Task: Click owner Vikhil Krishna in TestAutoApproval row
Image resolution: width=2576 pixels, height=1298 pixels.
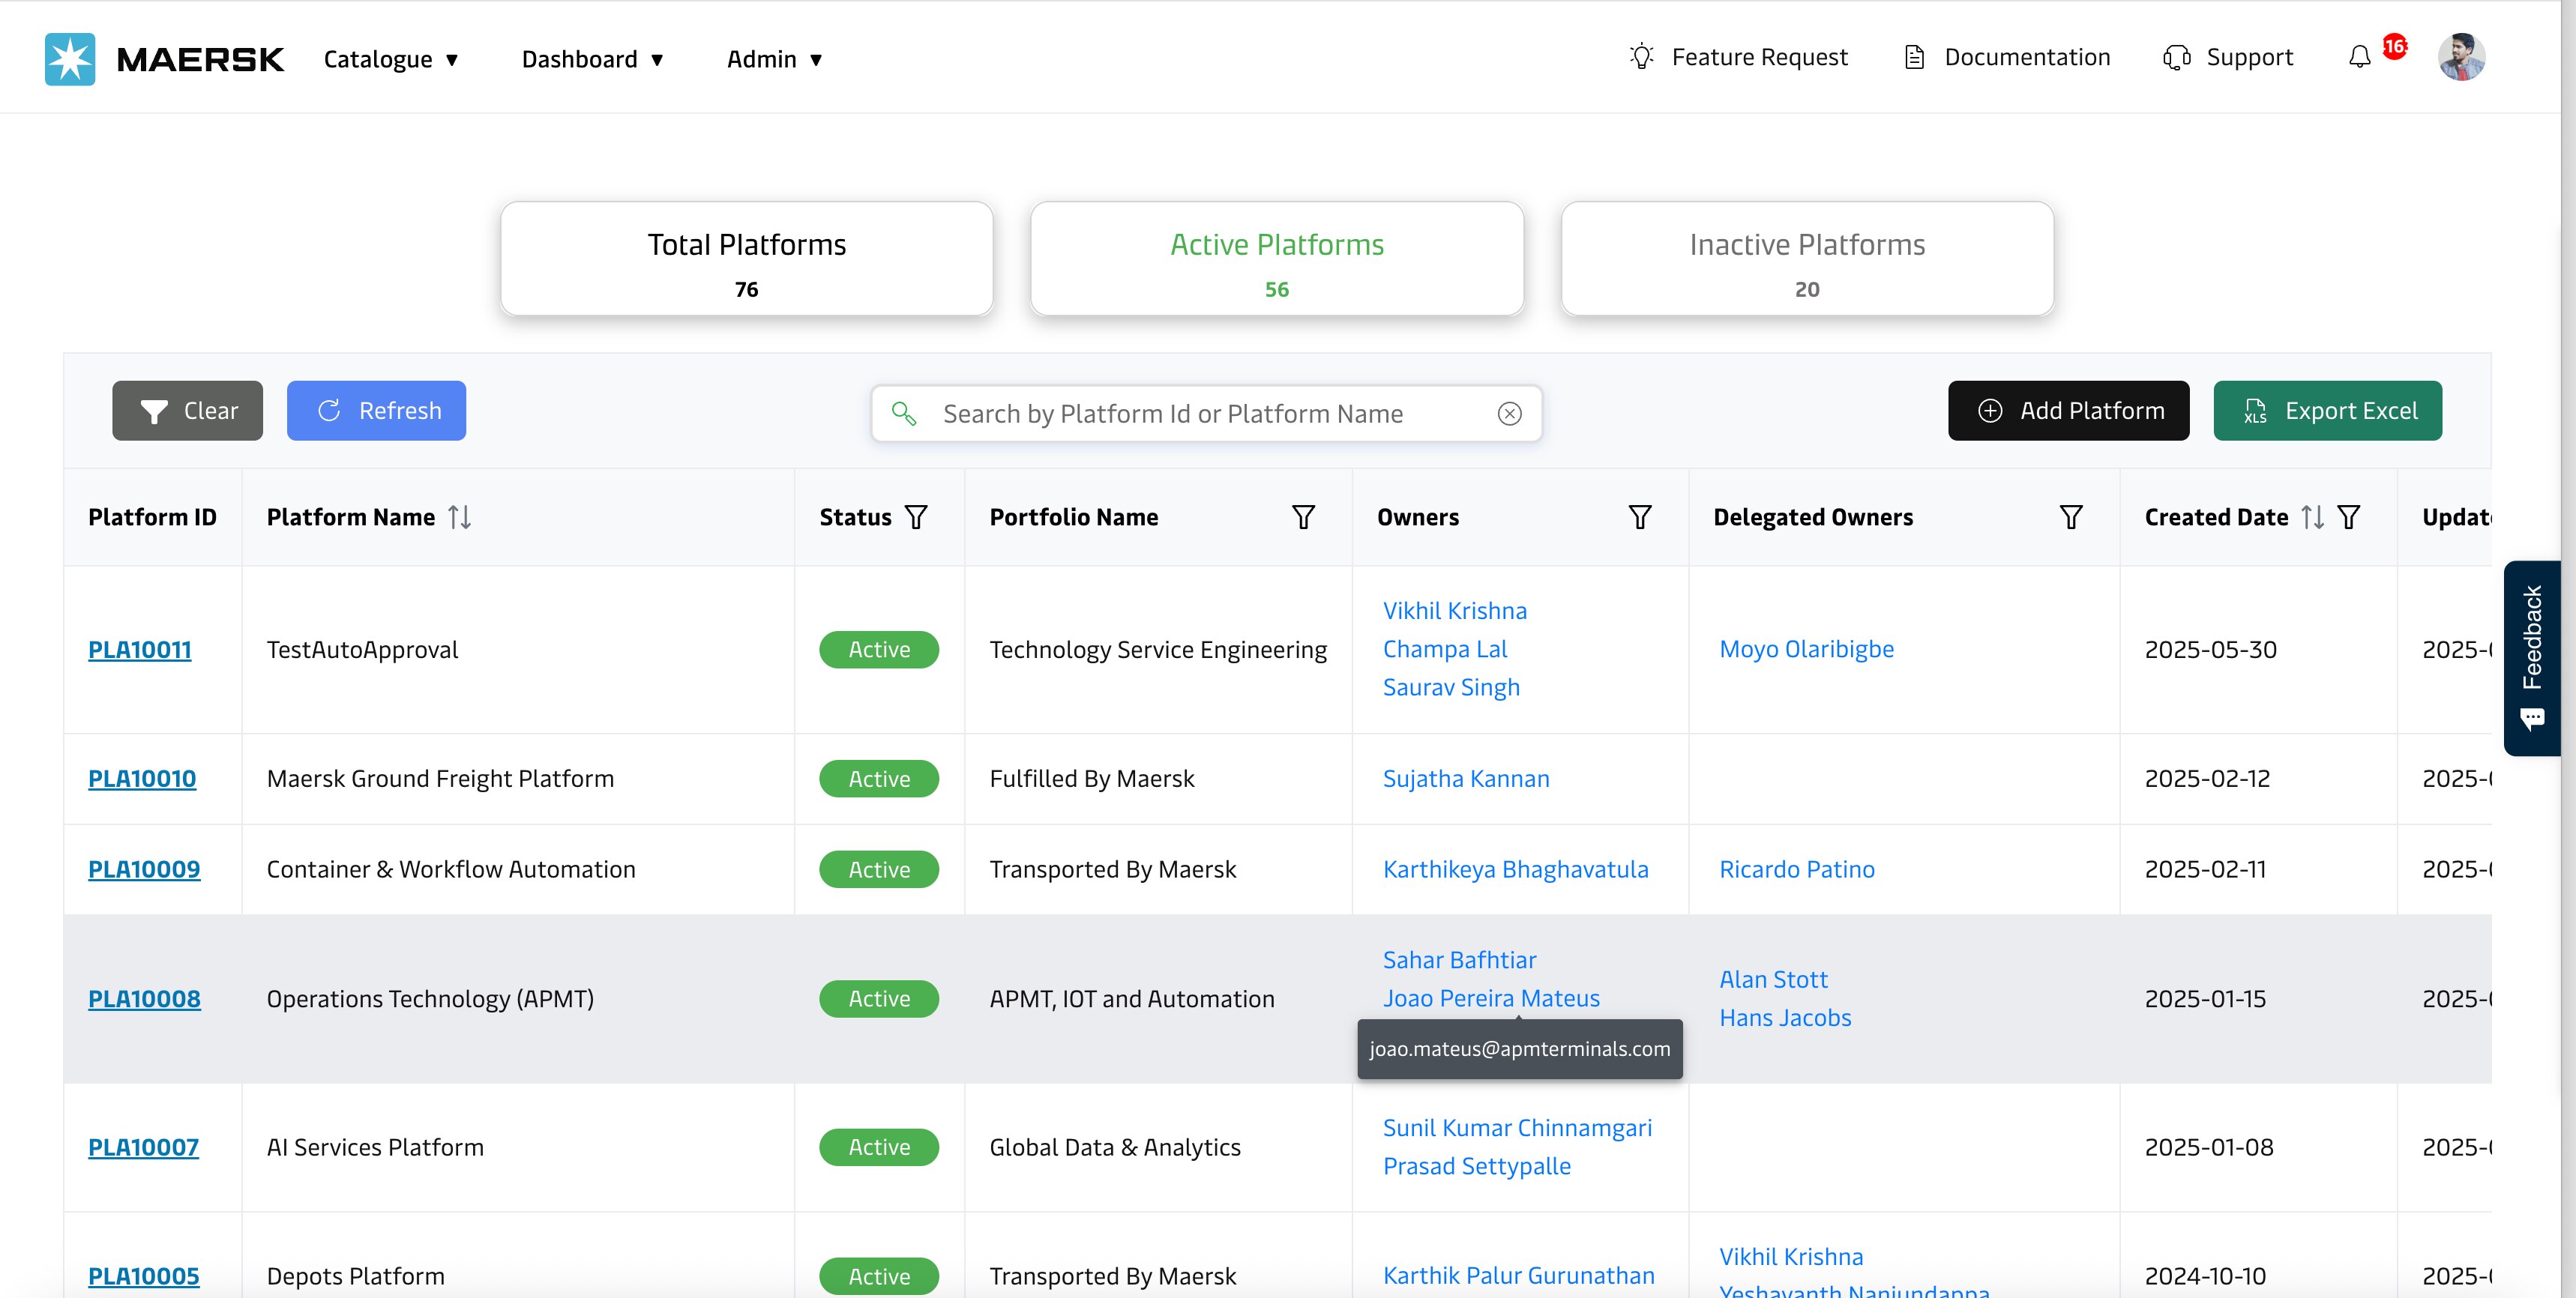Action: pyautogui.click(x=1454, y=611)
